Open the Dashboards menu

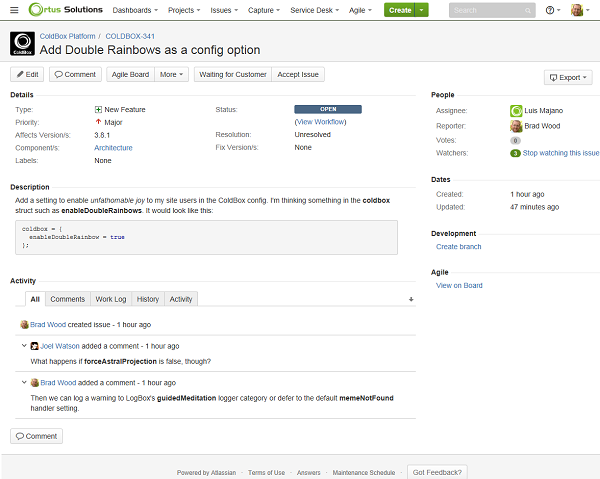click(x=135, y=10)
